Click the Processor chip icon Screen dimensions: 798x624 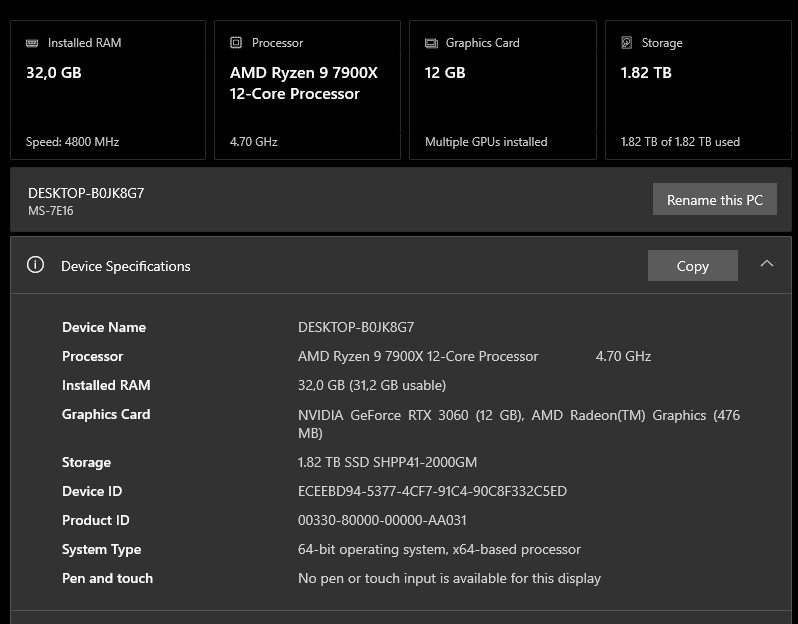click(x=236, y=43)
